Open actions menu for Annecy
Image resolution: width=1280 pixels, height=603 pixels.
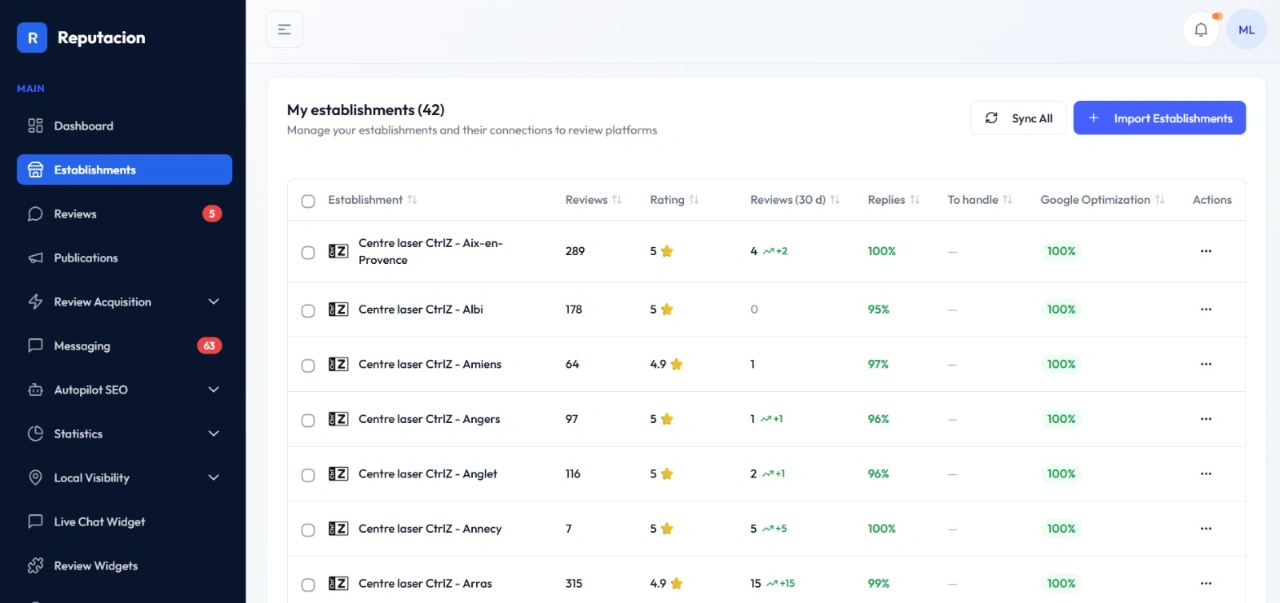click(1206, 529)
